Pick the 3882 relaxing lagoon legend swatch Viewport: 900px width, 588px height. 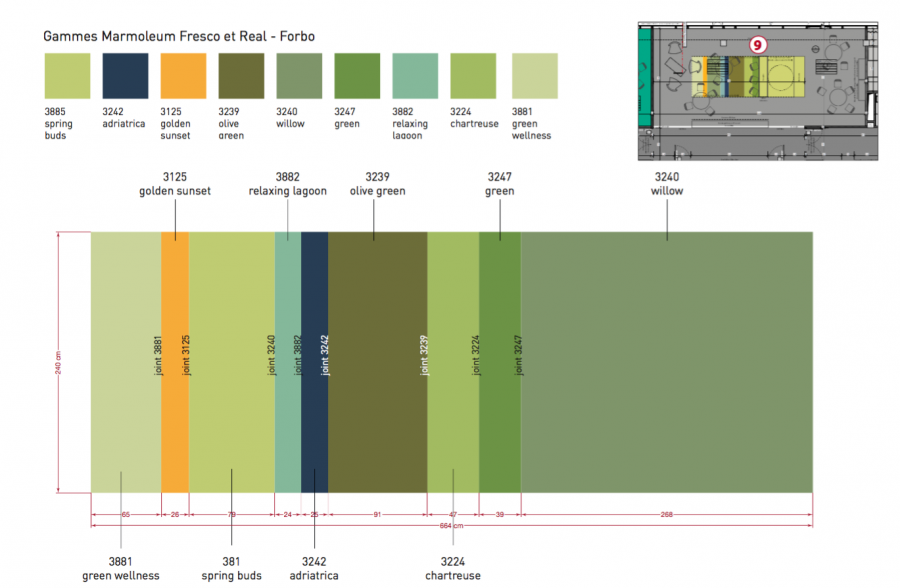415,76
